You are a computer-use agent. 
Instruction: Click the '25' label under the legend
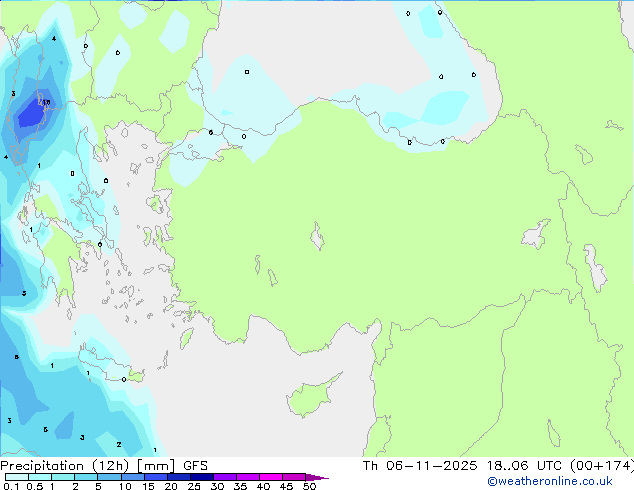tap(194, 486)
